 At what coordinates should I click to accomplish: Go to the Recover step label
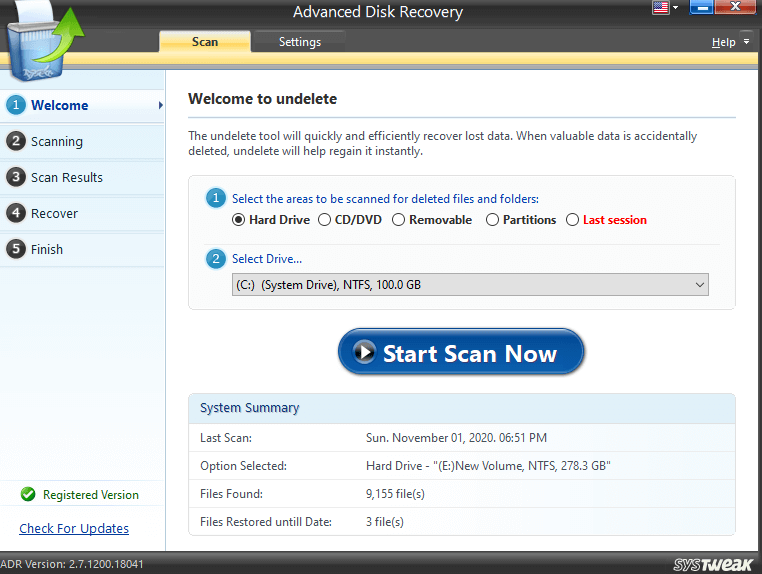(x=54, y=213)
